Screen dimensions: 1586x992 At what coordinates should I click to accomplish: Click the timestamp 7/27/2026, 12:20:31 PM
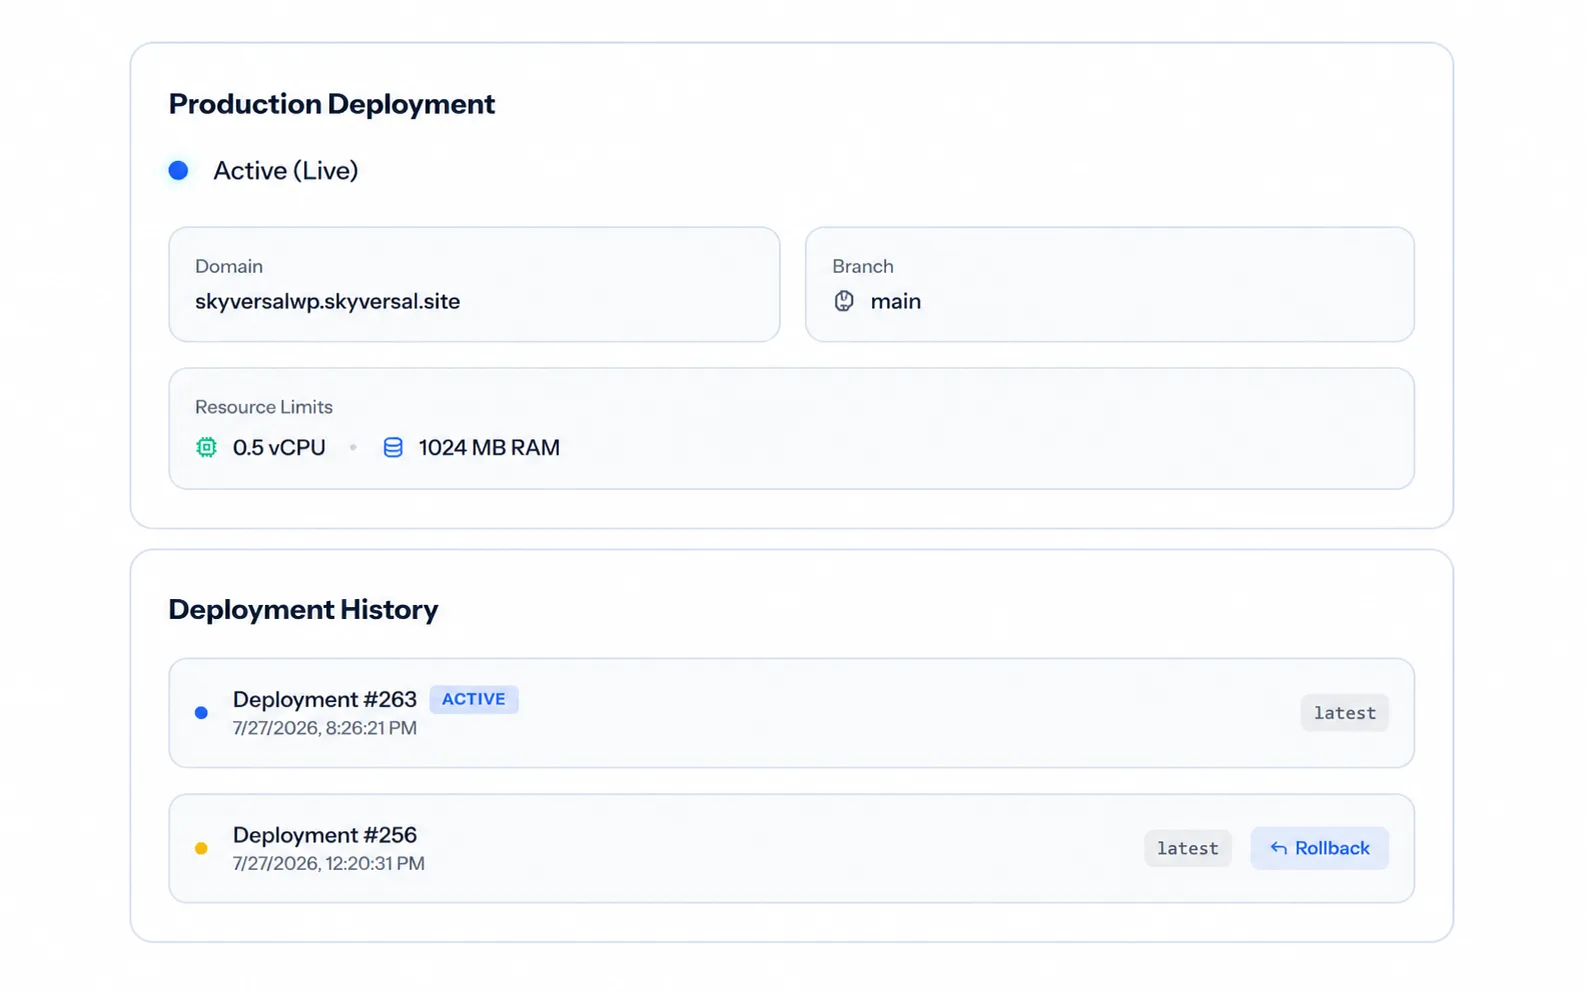click(329, 863)
